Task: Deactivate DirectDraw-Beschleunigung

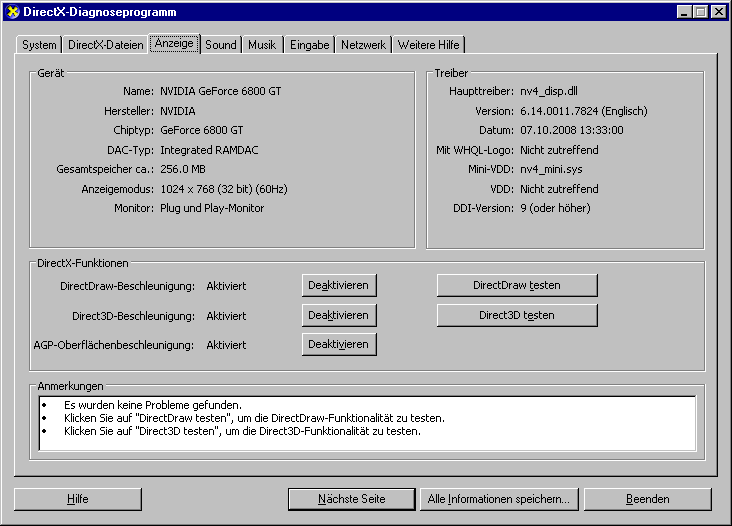Action: [x=339, y=285]
